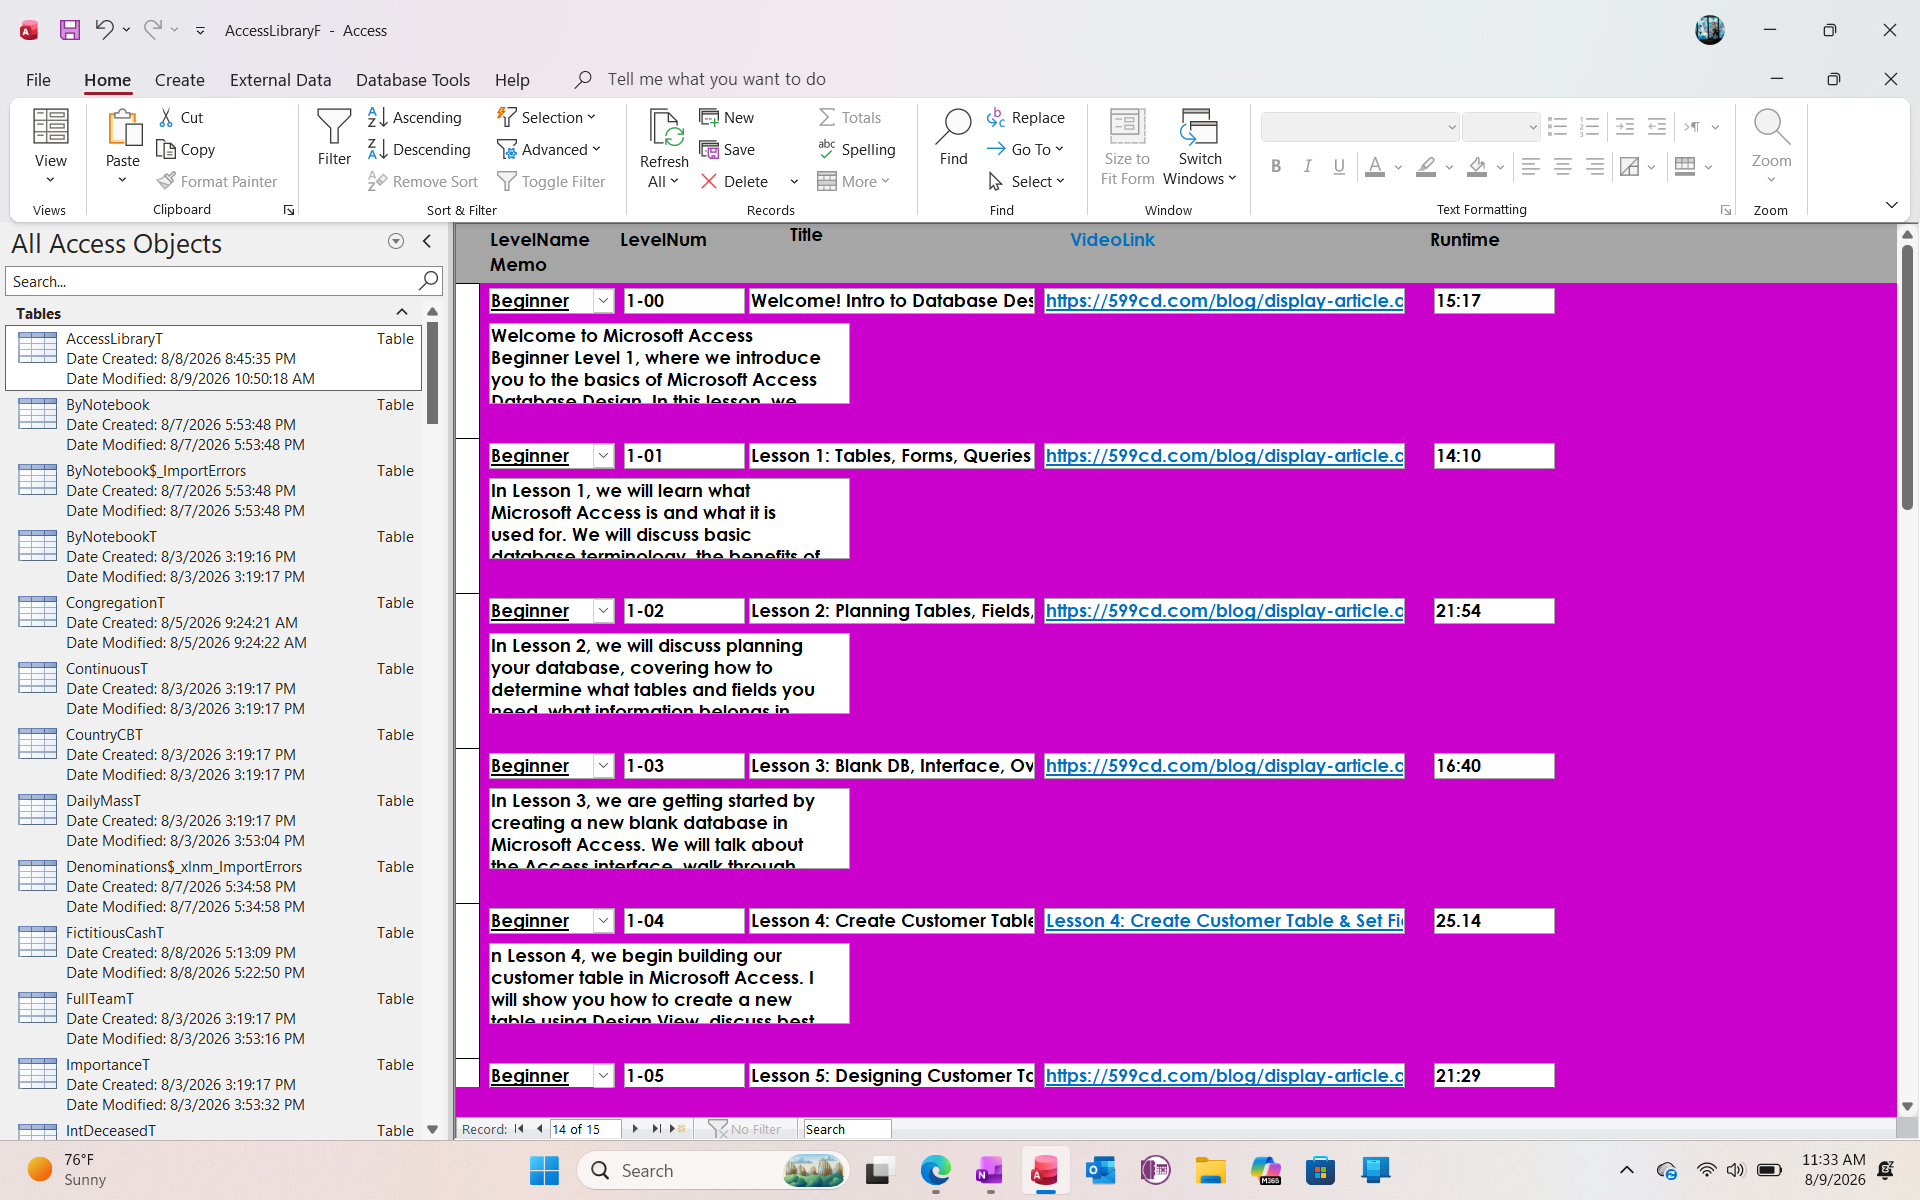The height and width of the screenshot is (1200, 1920).
Task: Open the File menu
Action: coord(38,80)
